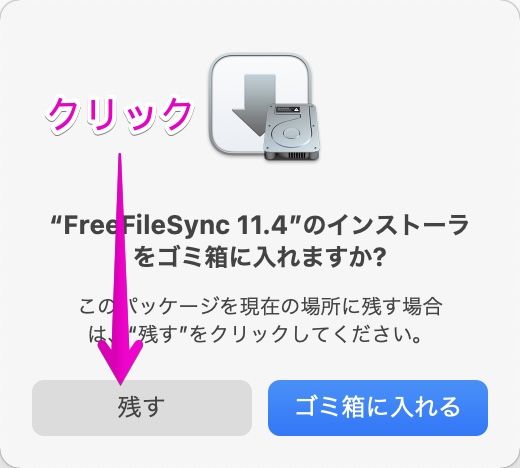520x468 pixels.
Task: Click the installer package icon
Action: [264, 107]
